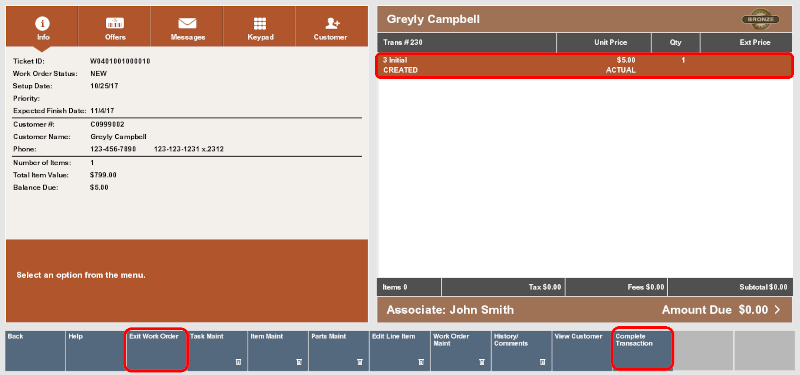Click the Fees $0.00 field

616,287
